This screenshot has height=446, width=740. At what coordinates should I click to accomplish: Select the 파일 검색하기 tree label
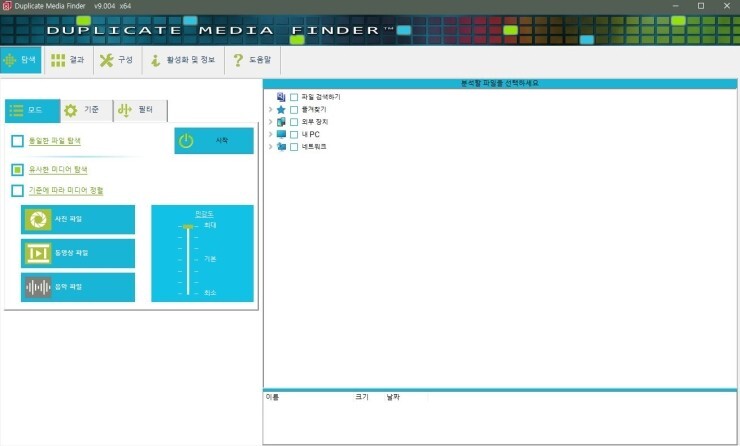coord(321,97)
